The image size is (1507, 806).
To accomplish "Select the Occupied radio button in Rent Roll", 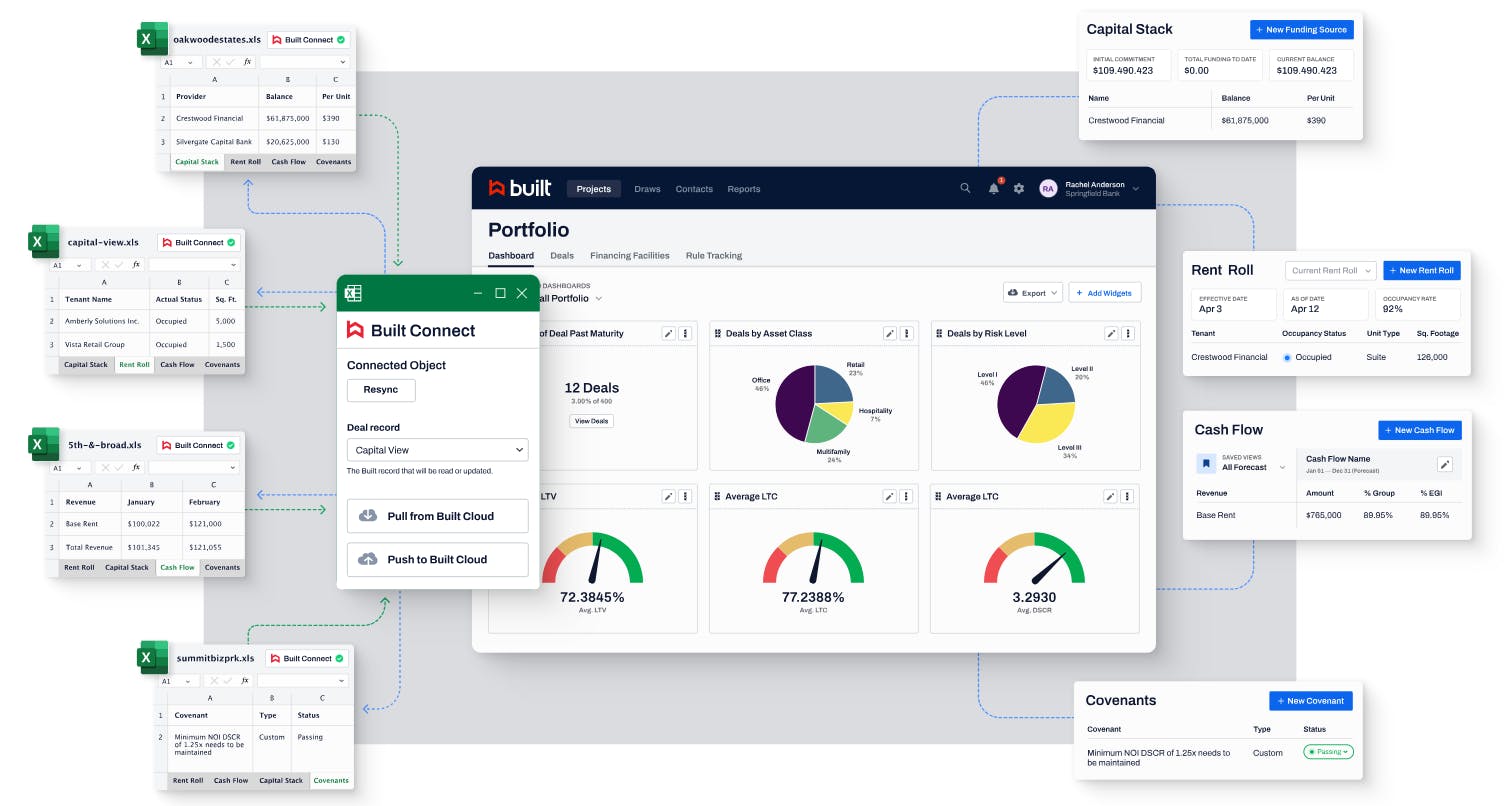I will pyautogui.click(x=1286, y=357).
